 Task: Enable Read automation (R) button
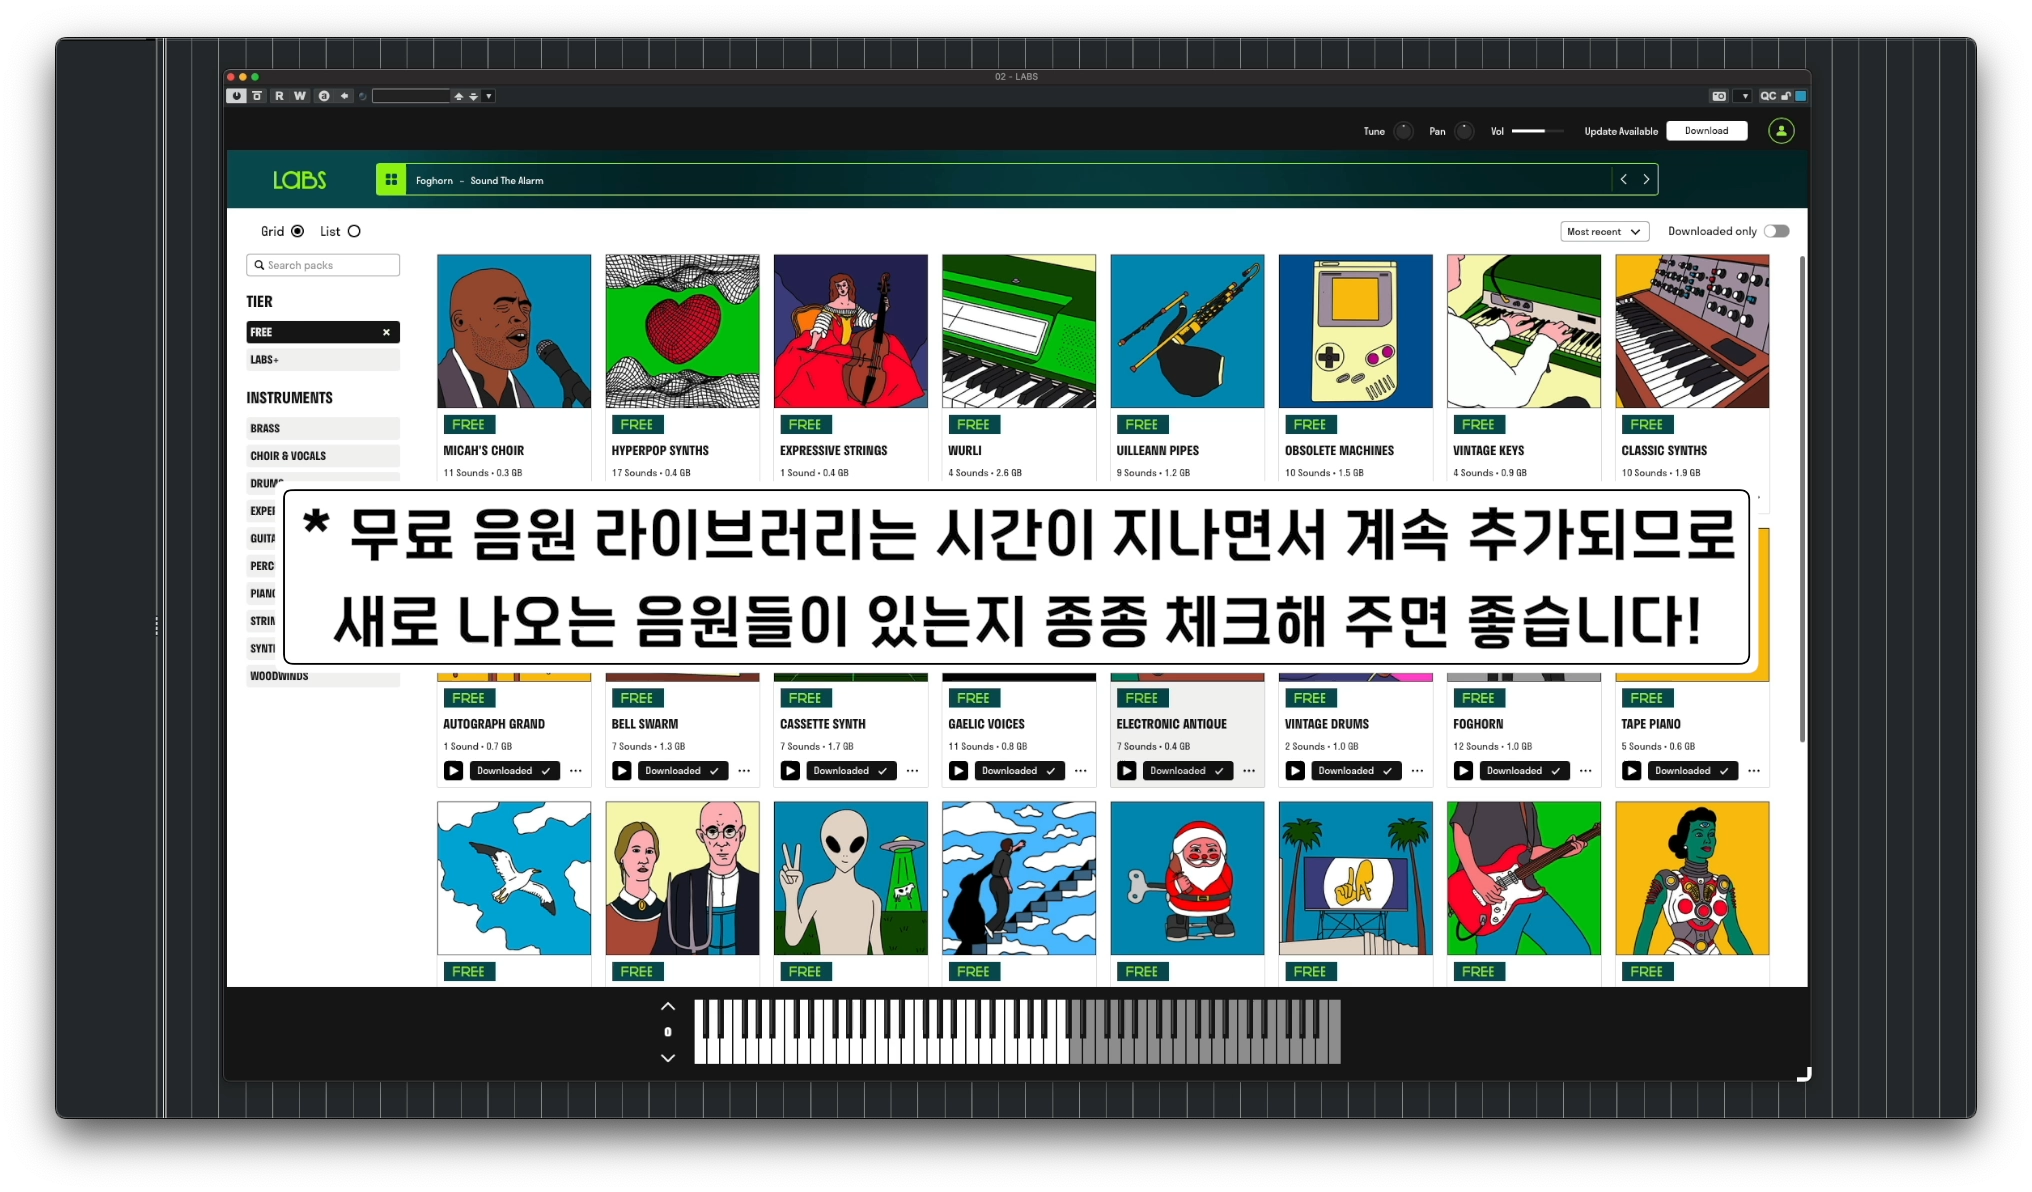point(279,96)
